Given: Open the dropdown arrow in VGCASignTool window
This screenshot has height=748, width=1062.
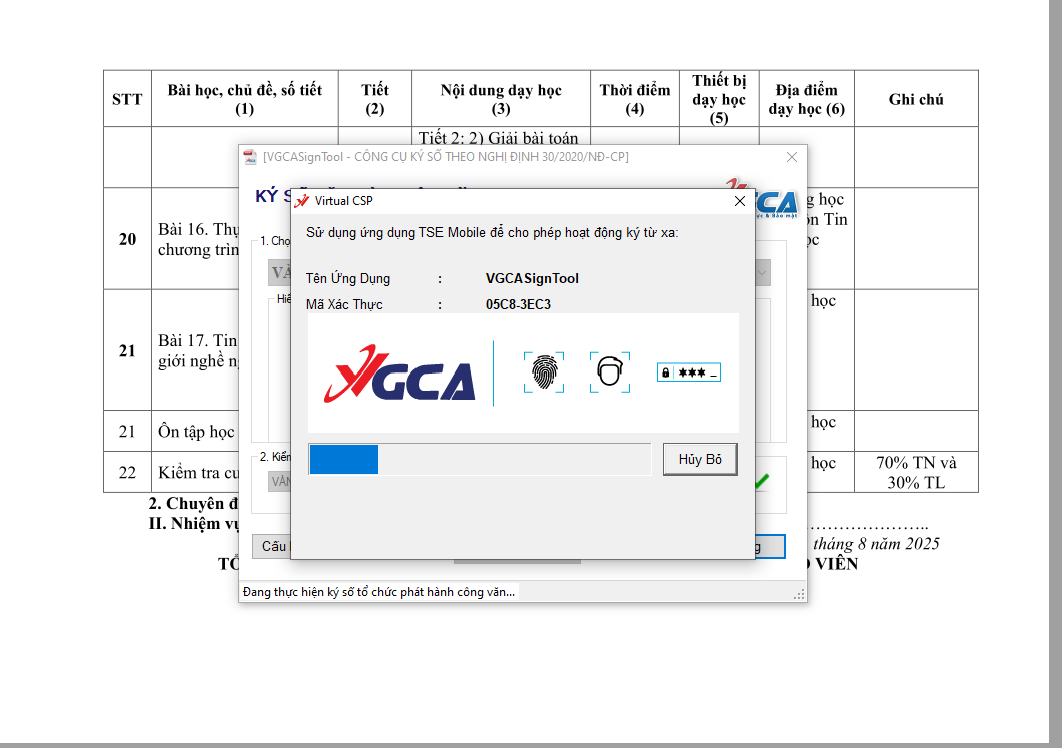Looking at the screenshot, I should point(762,273).
